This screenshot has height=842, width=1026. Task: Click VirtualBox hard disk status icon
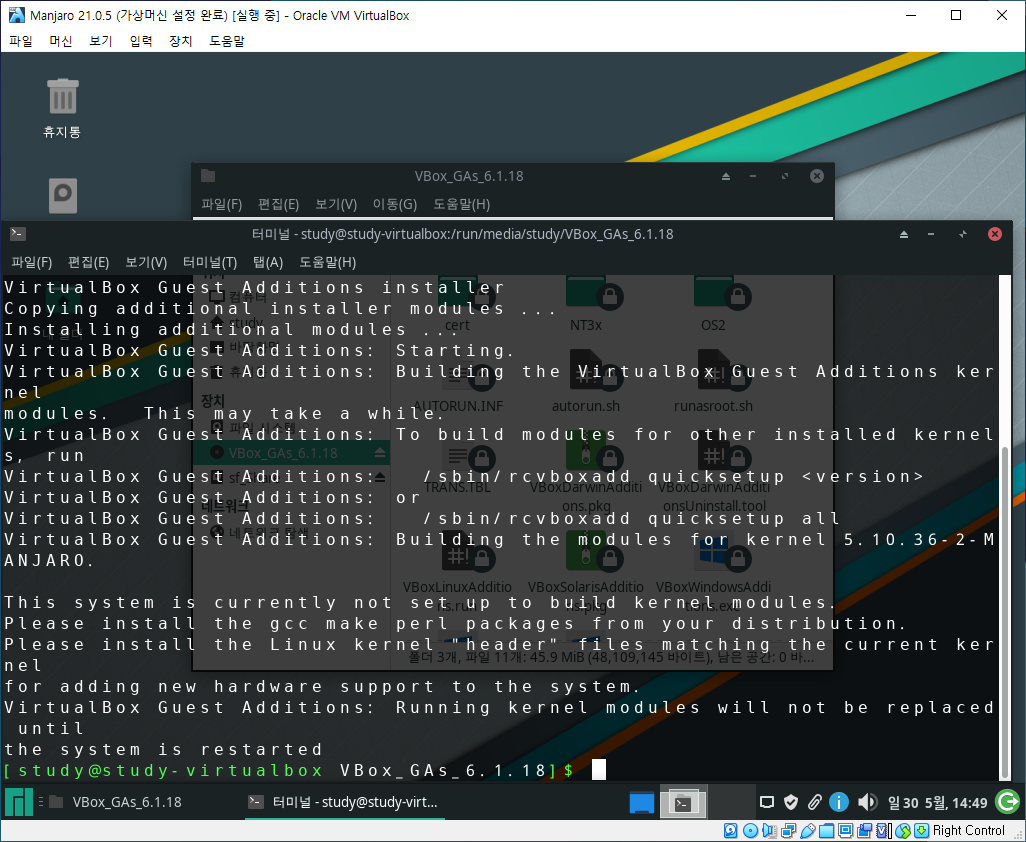coord(731,831)
